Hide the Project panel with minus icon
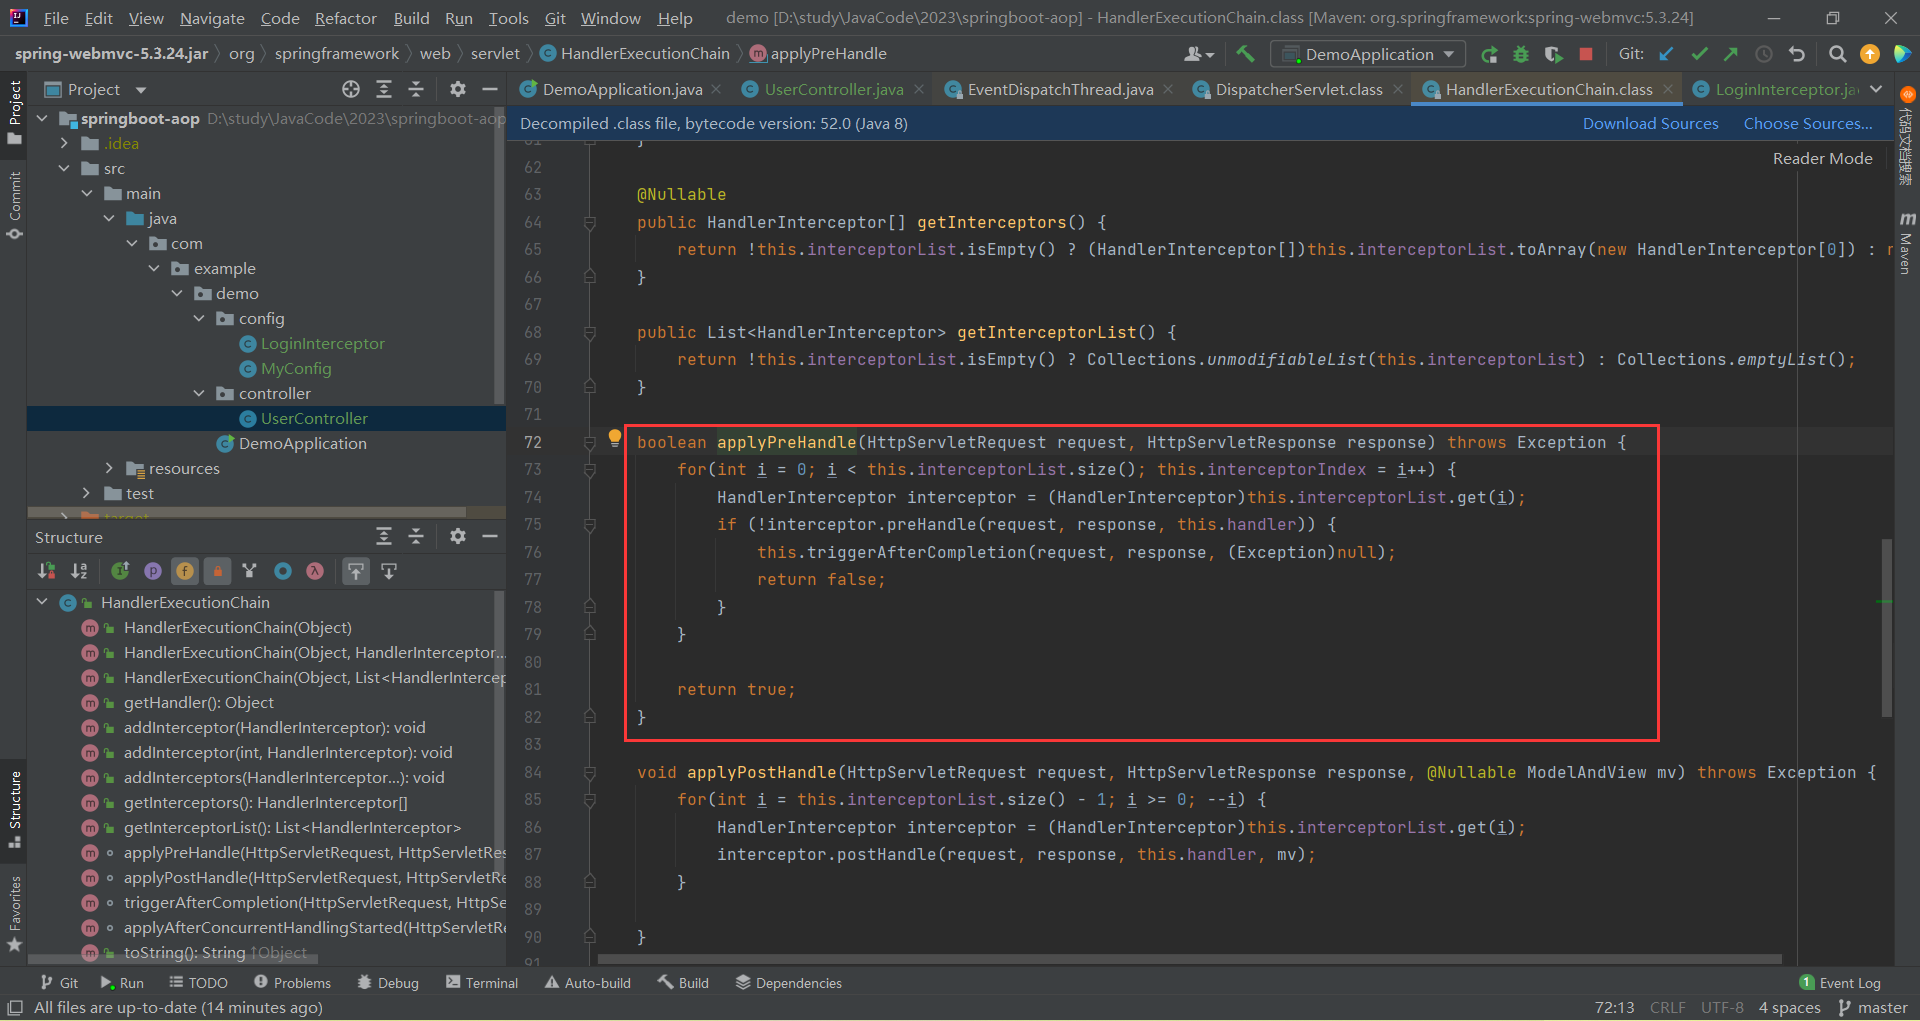 [490, 89]
